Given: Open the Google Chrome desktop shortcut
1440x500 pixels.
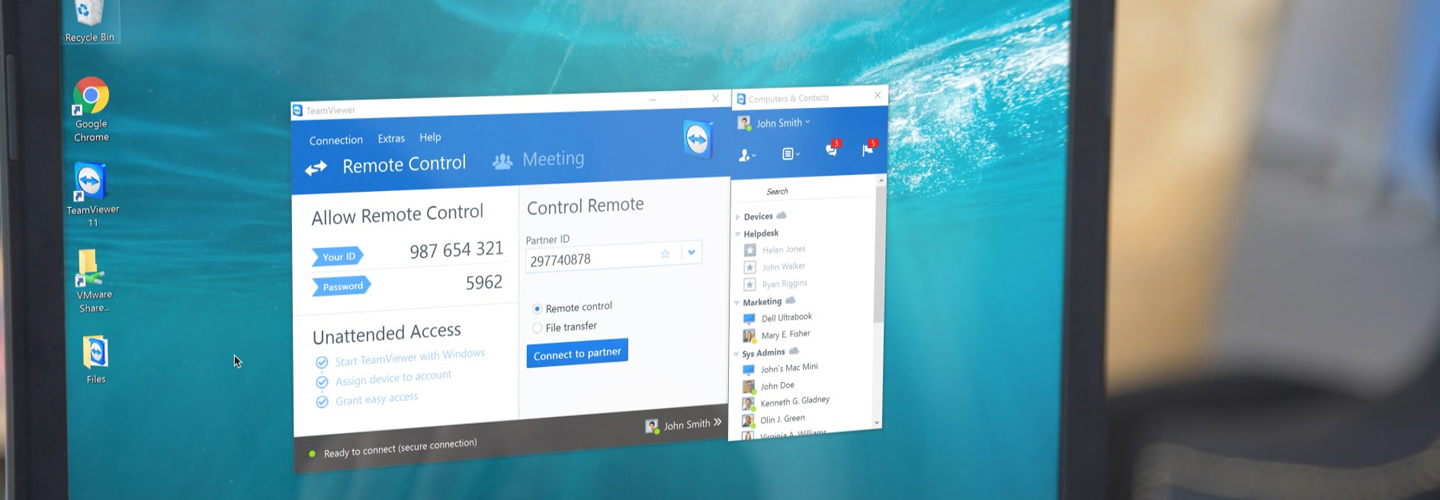Looking at the screenshot, I should pyautogui.click(x=91, y=109).
